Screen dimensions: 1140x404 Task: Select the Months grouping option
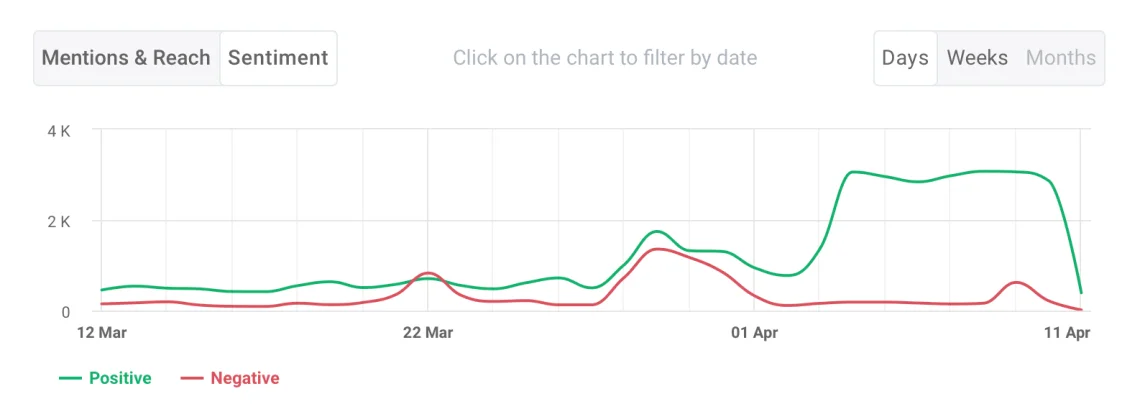(1061, 58)
